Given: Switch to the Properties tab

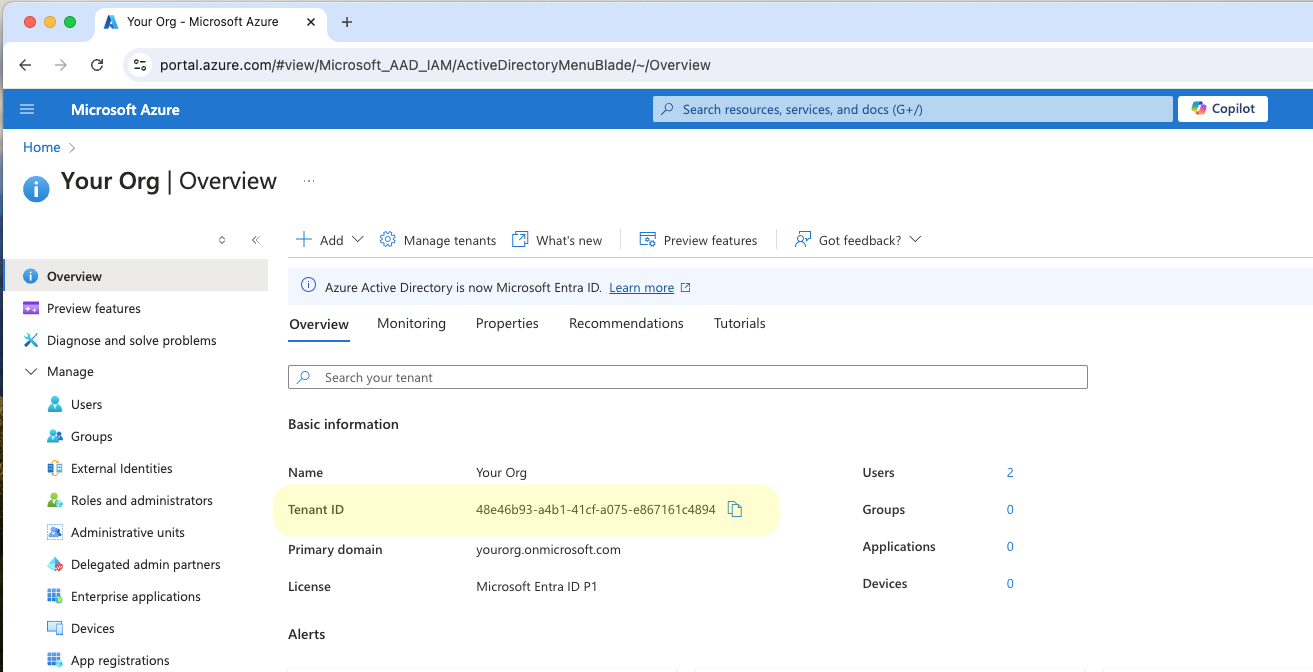Looking at the screenshot, I should [507, 324].
